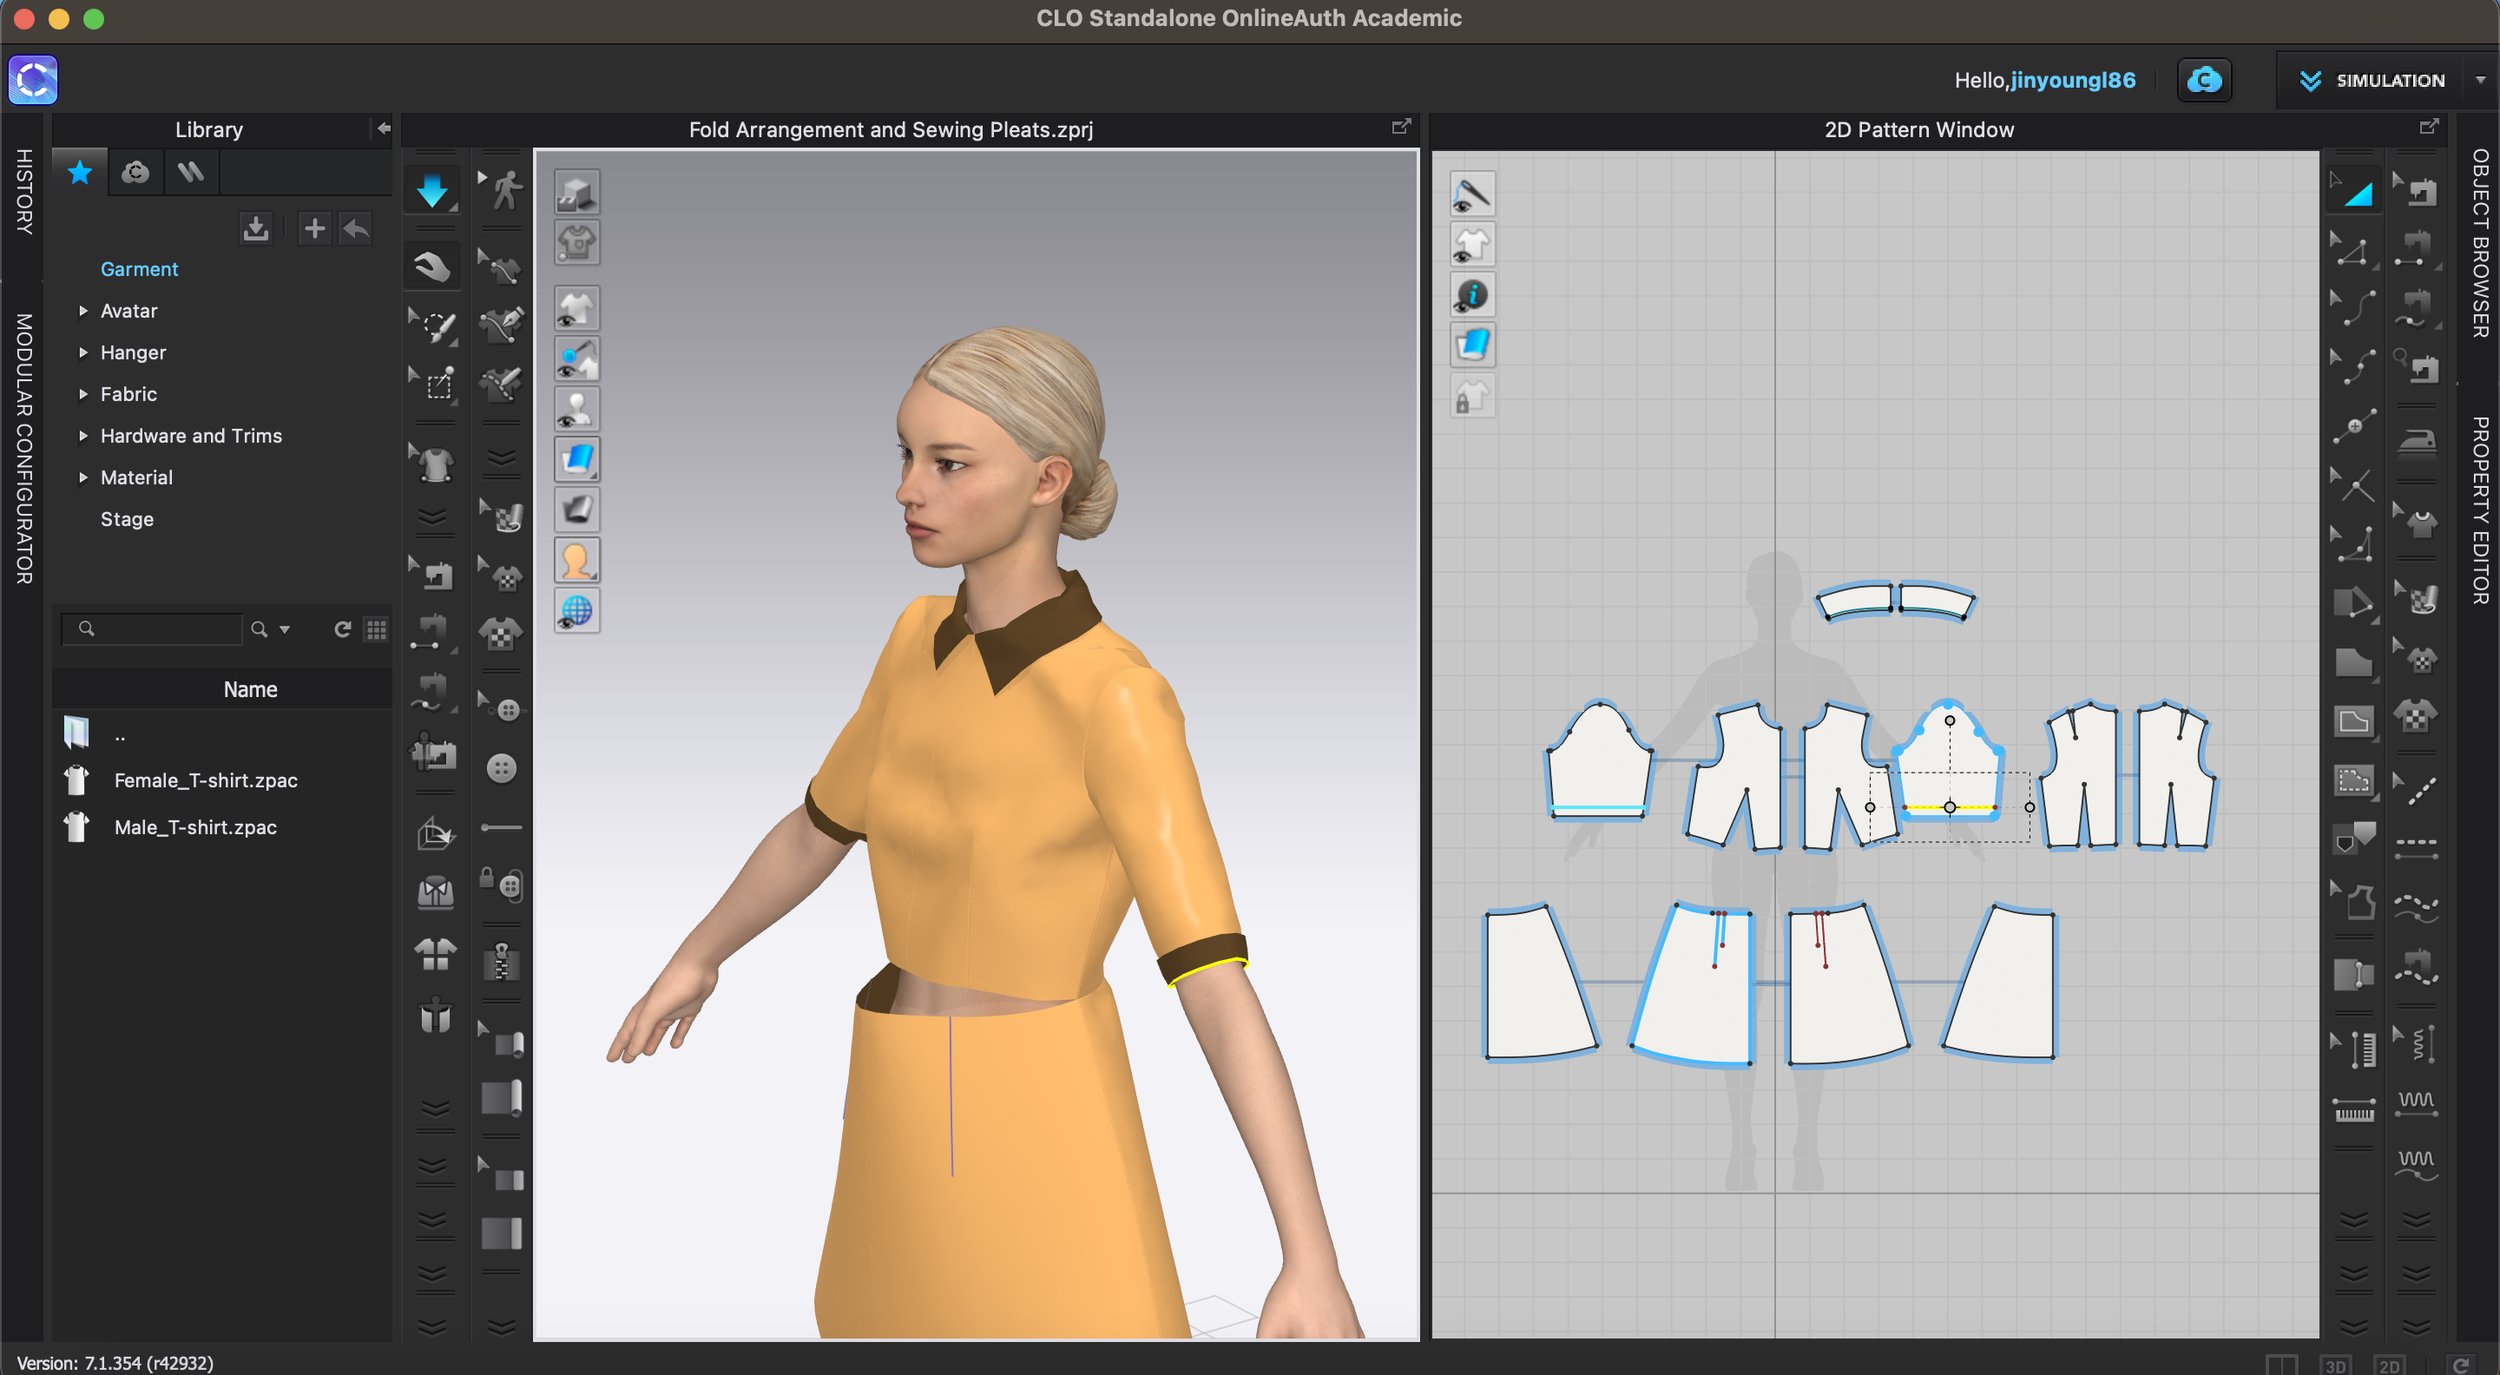Click split window layout icon
The width and height of the screenshot is (2500, 1375).
click(x=2282, y=1365)
